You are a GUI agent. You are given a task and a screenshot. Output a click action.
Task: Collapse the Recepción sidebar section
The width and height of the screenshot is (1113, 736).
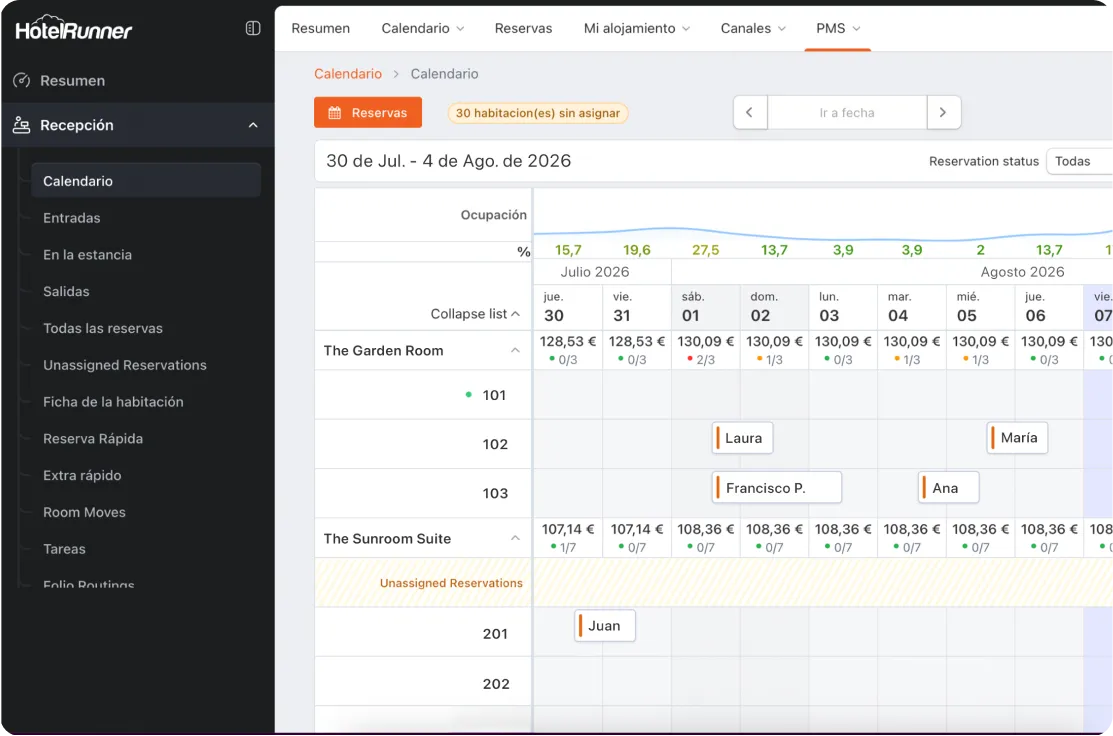tap(253, 125)
